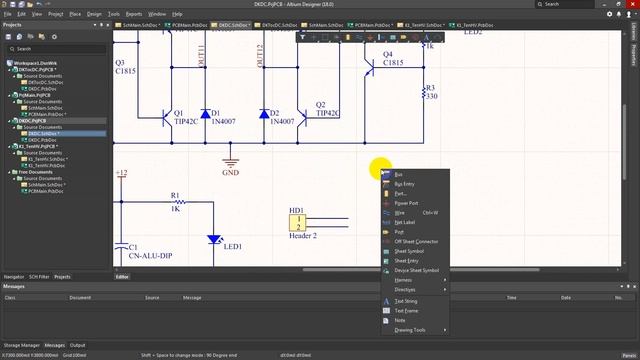Click the yellow folder icon in the Projects panel toolbar
Image resolution: width=640 pixels, height=360 pixels.
pyautogui.click(x=42, y=37)
